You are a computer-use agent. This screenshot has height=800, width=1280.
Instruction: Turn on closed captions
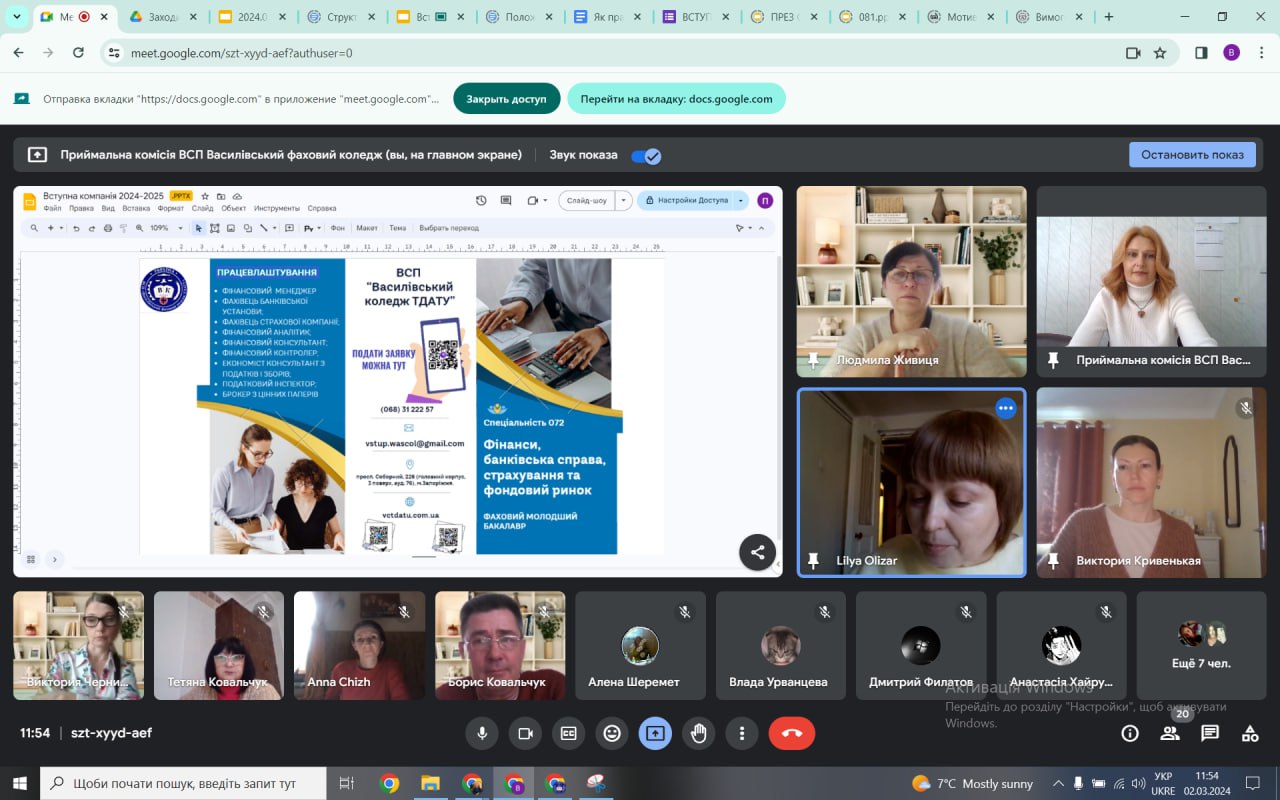[x=568, y=733]
